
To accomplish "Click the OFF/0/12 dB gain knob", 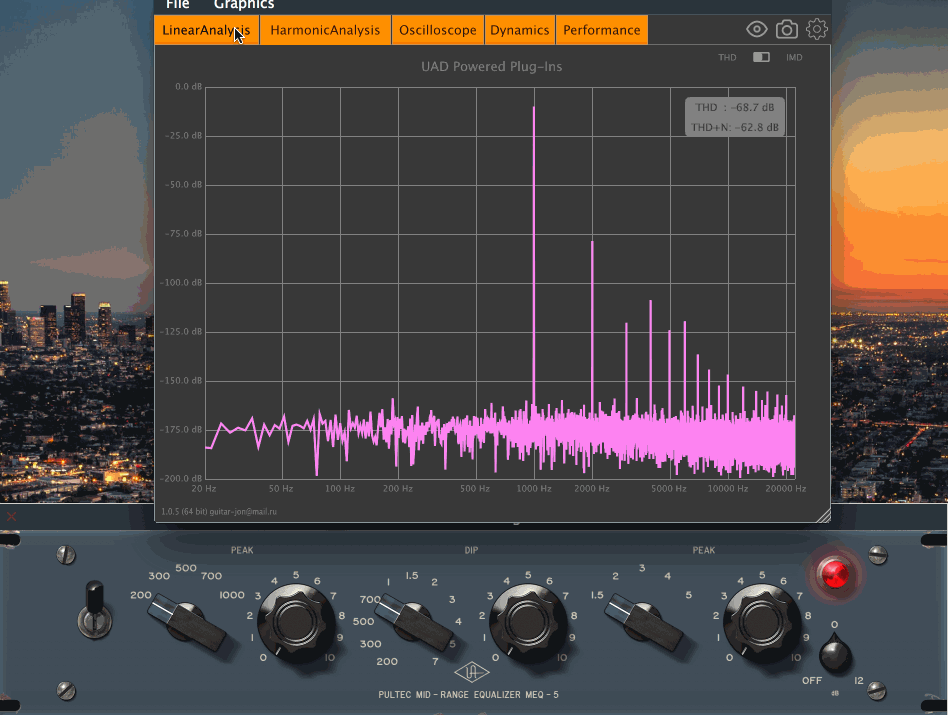I will (x=836, y=653).
